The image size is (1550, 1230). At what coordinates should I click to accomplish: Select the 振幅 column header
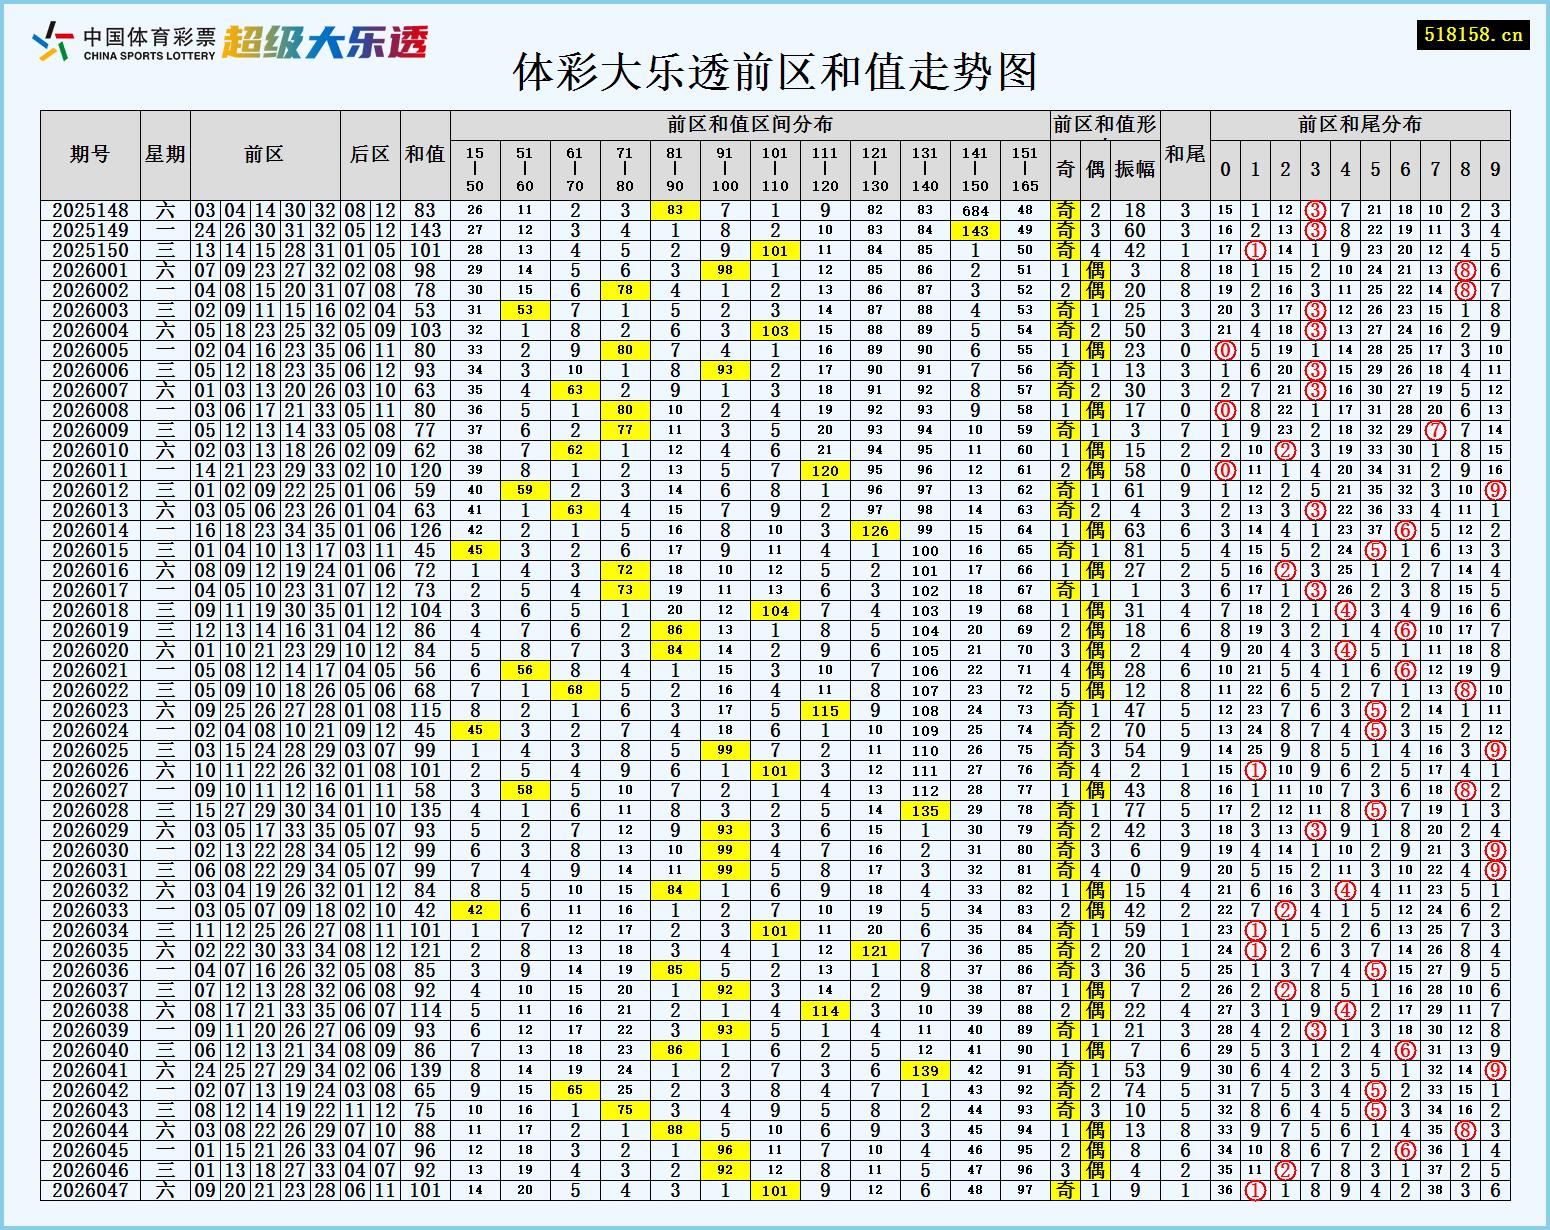click(1135, 169)
